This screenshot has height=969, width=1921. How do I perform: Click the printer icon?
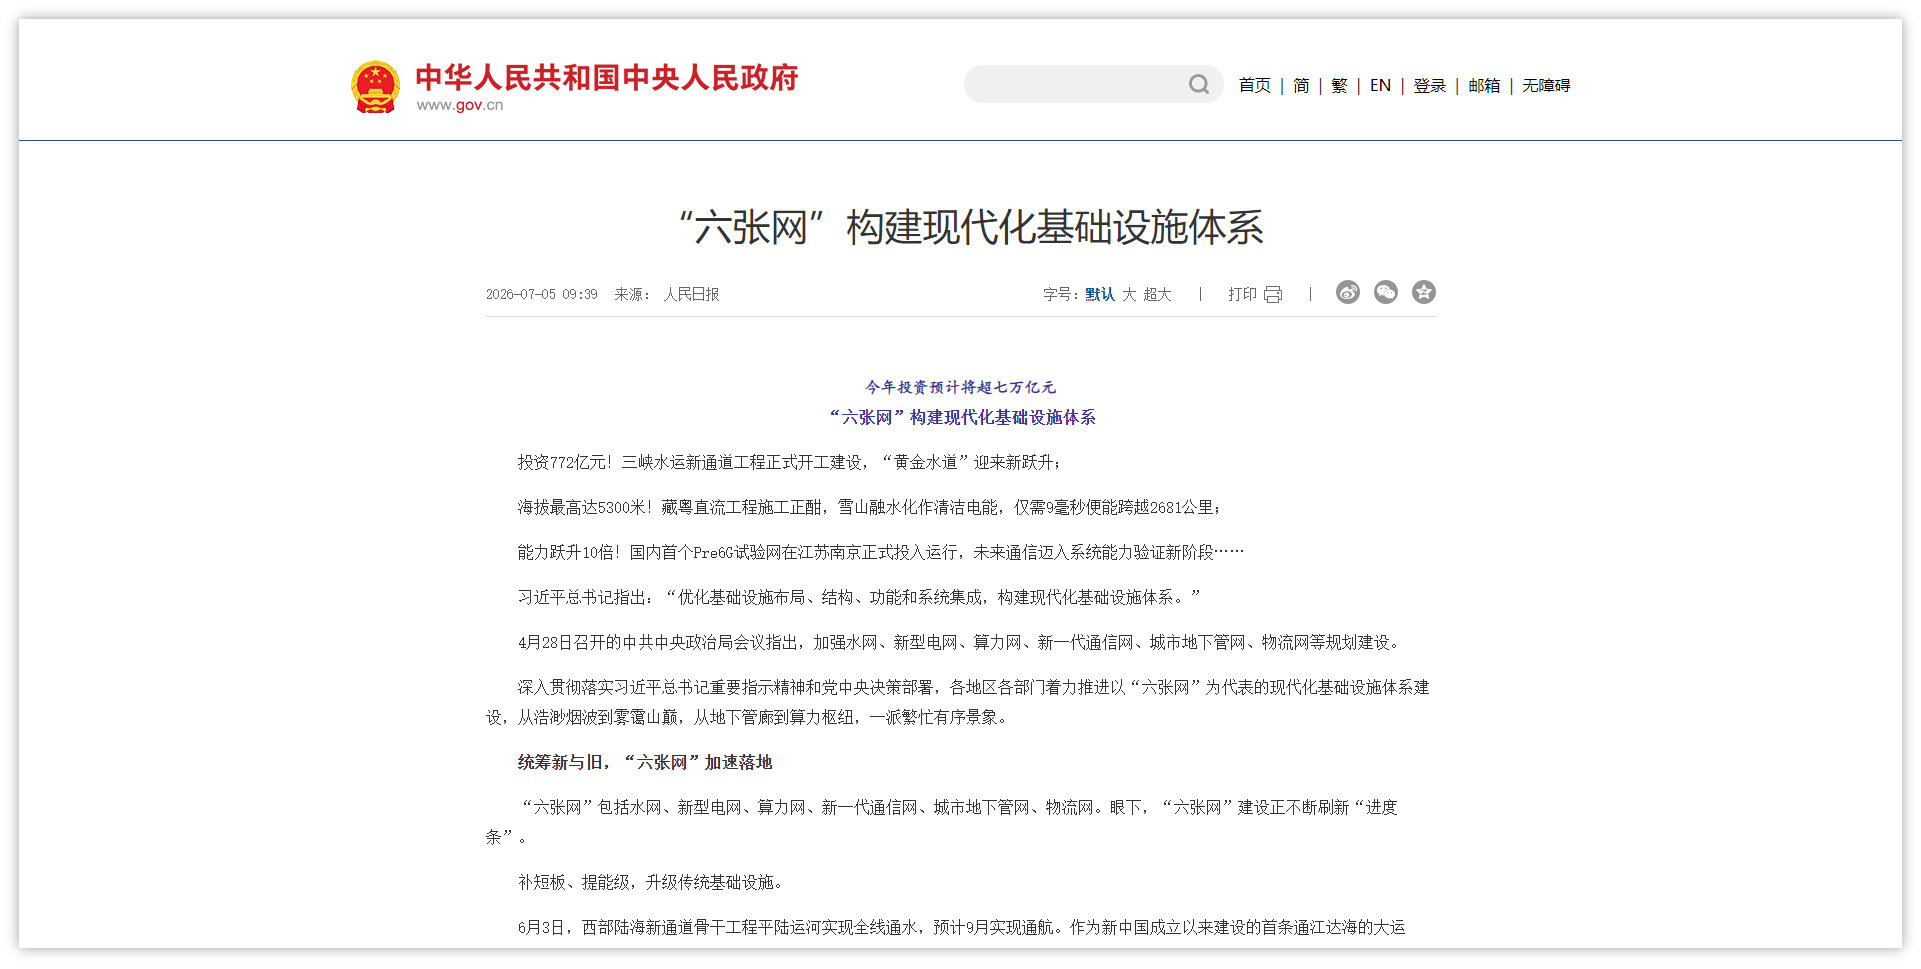pos(1273,294)
